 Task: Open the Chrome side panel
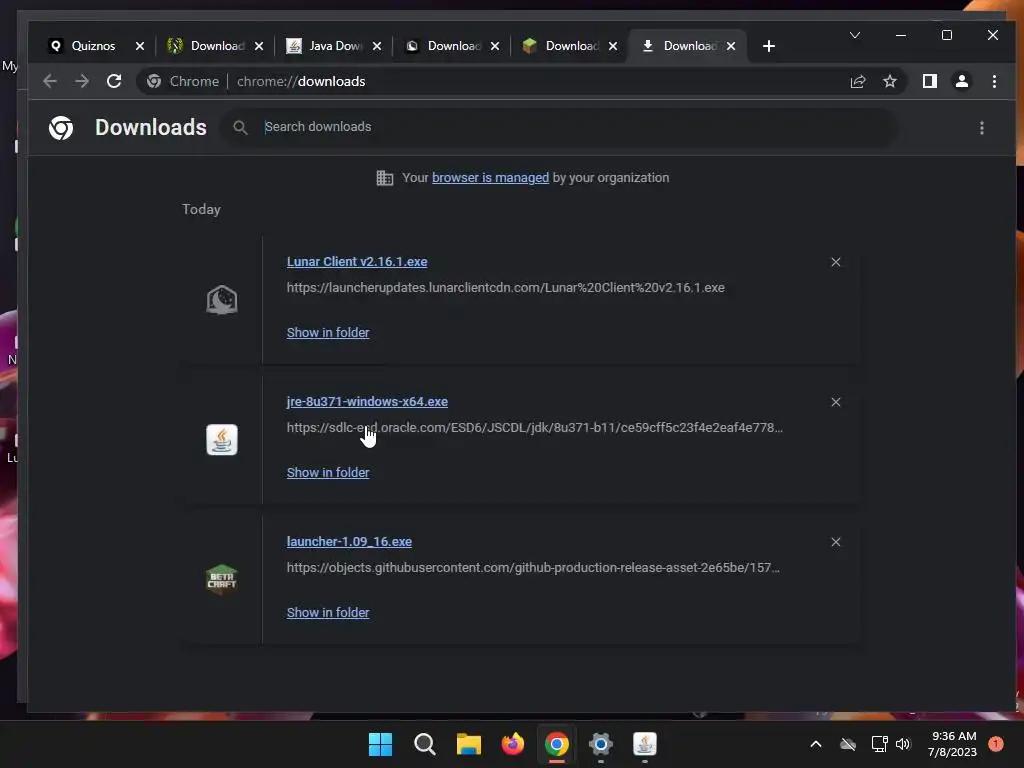point(930,81)
